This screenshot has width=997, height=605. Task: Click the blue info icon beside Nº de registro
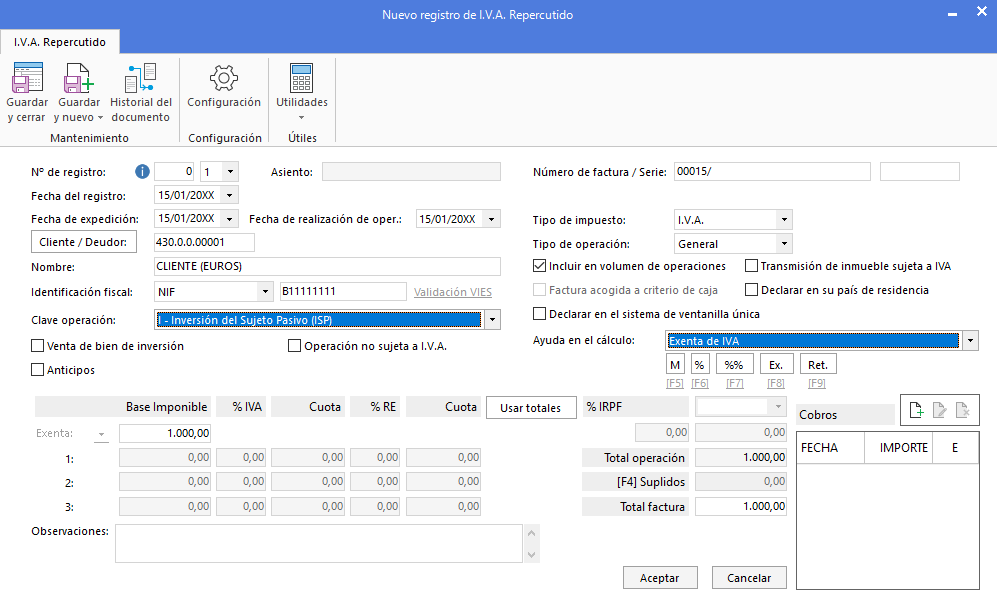[142, 171]
